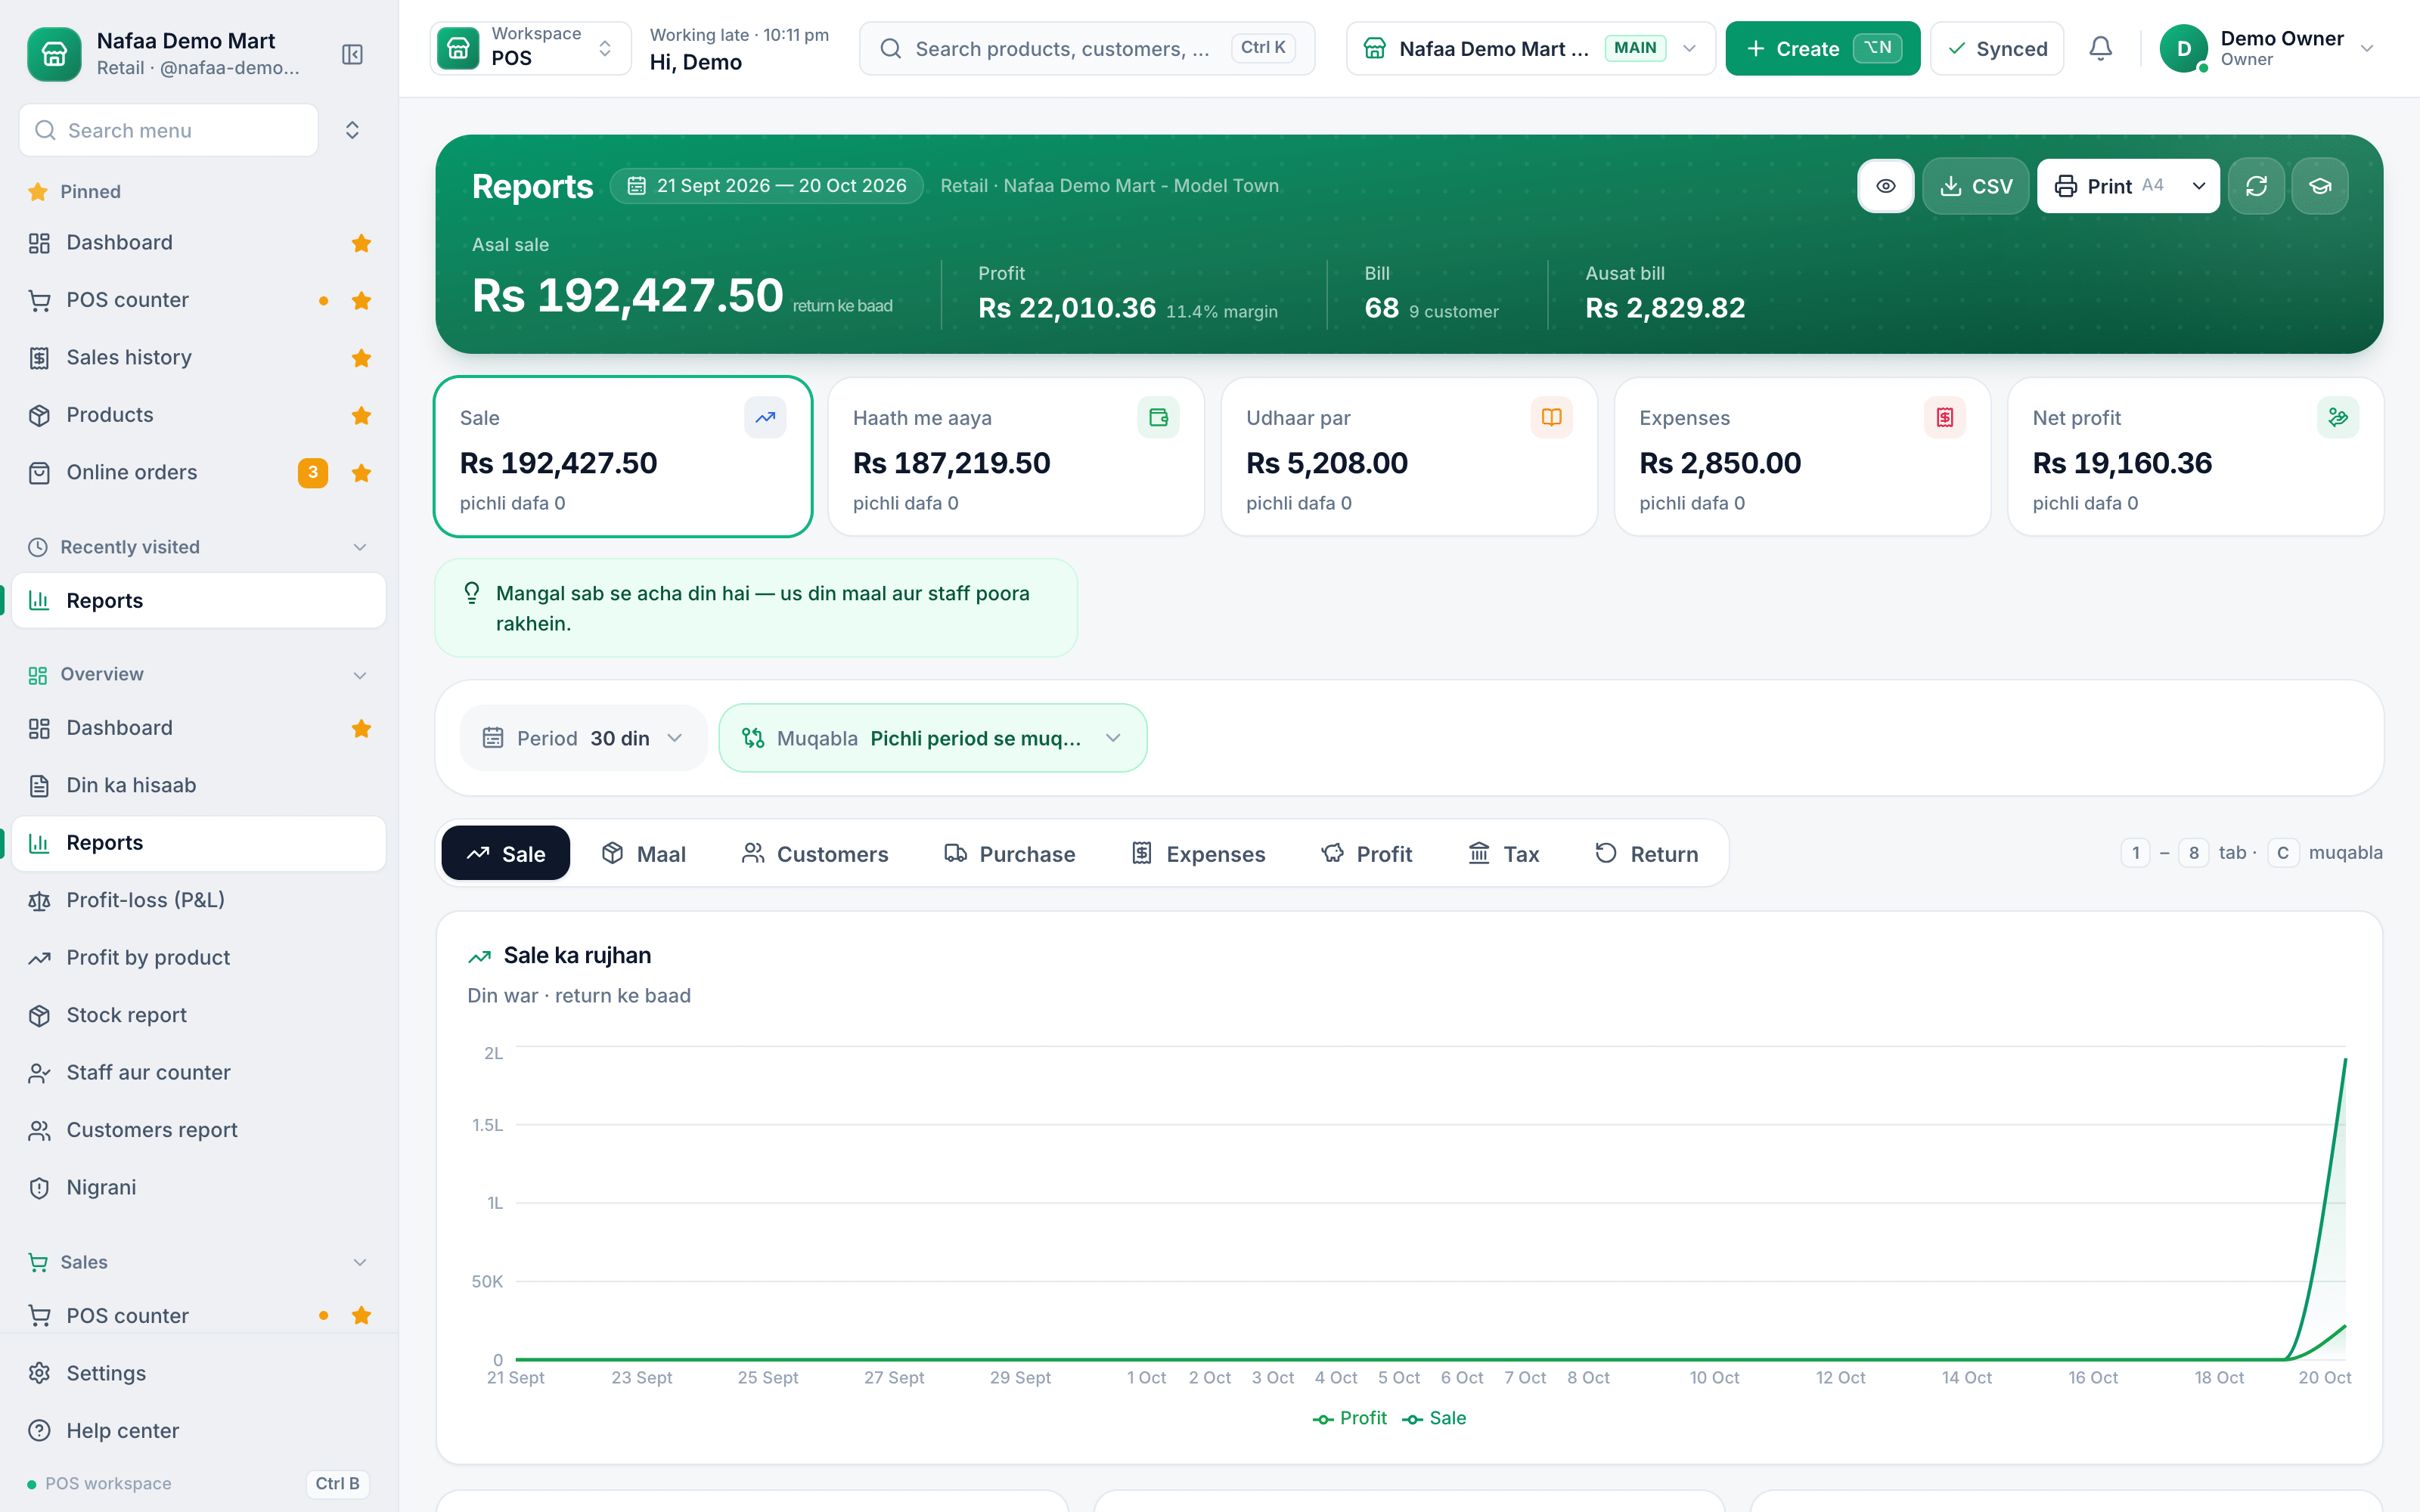Open Products in pinned menu

coord(198,415)
